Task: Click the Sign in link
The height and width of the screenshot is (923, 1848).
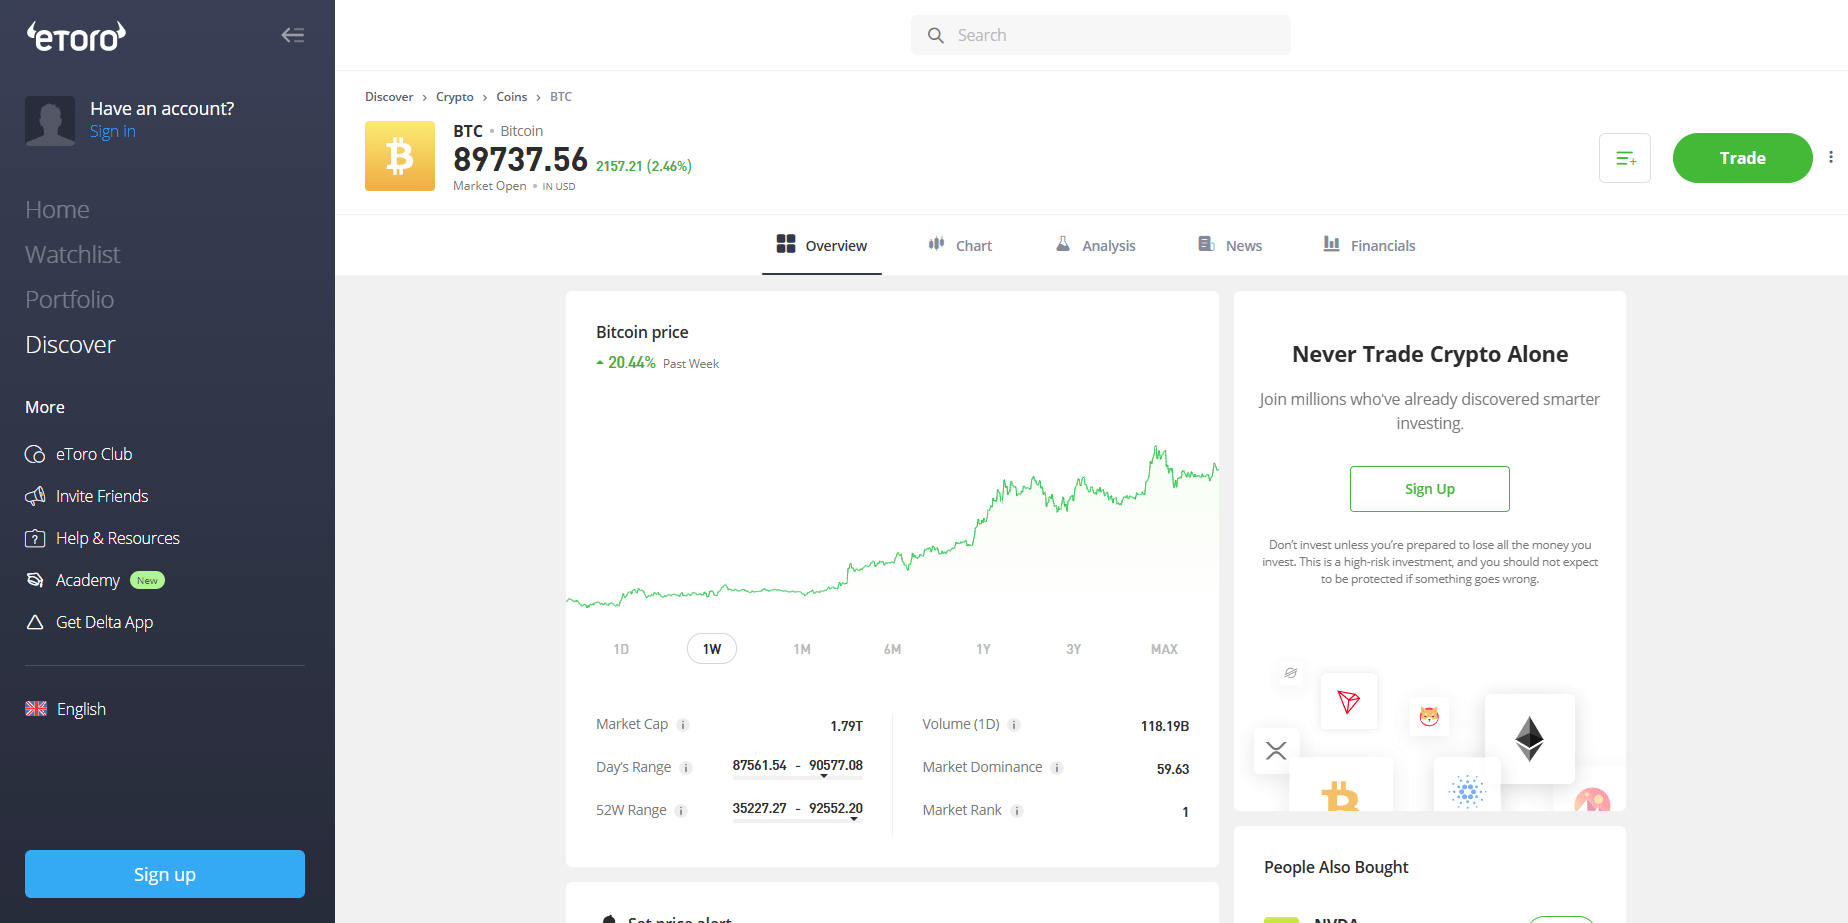Action: (113, 132)
